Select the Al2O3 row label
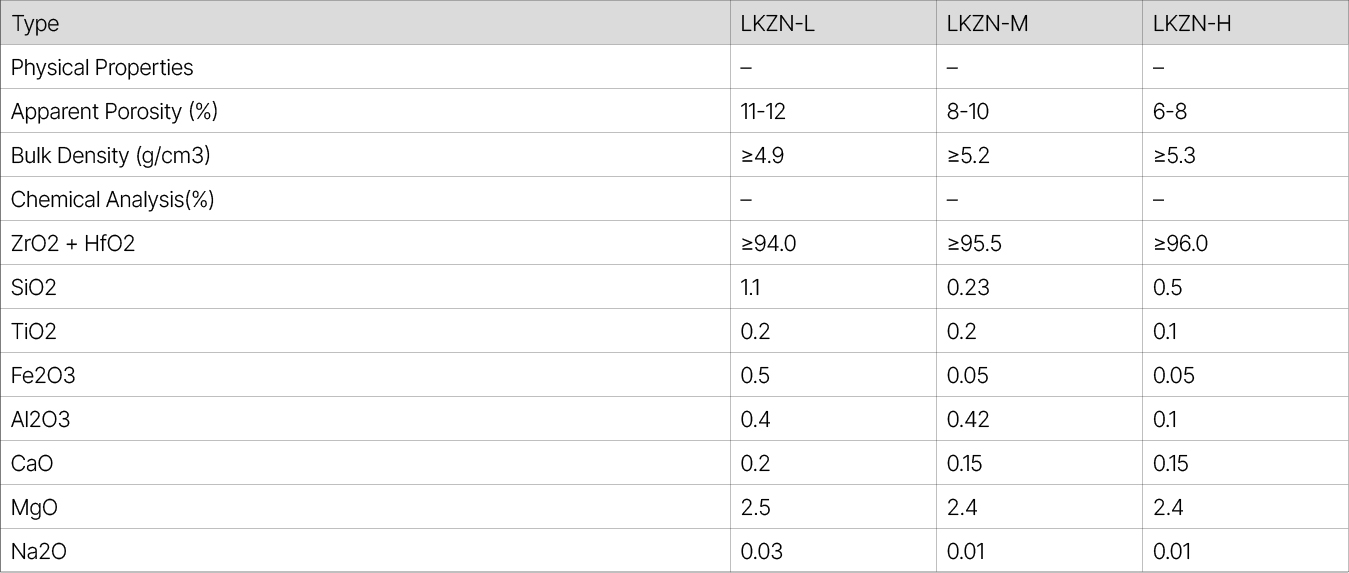The image size is (1349, 573). pos(41,420)
